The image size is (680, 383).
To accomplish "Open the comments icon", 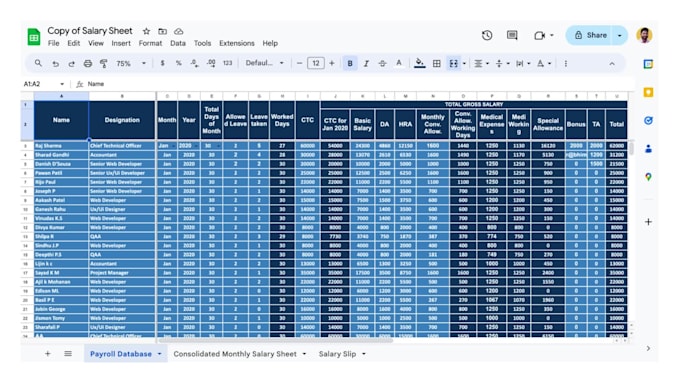I will click(512, 35).
